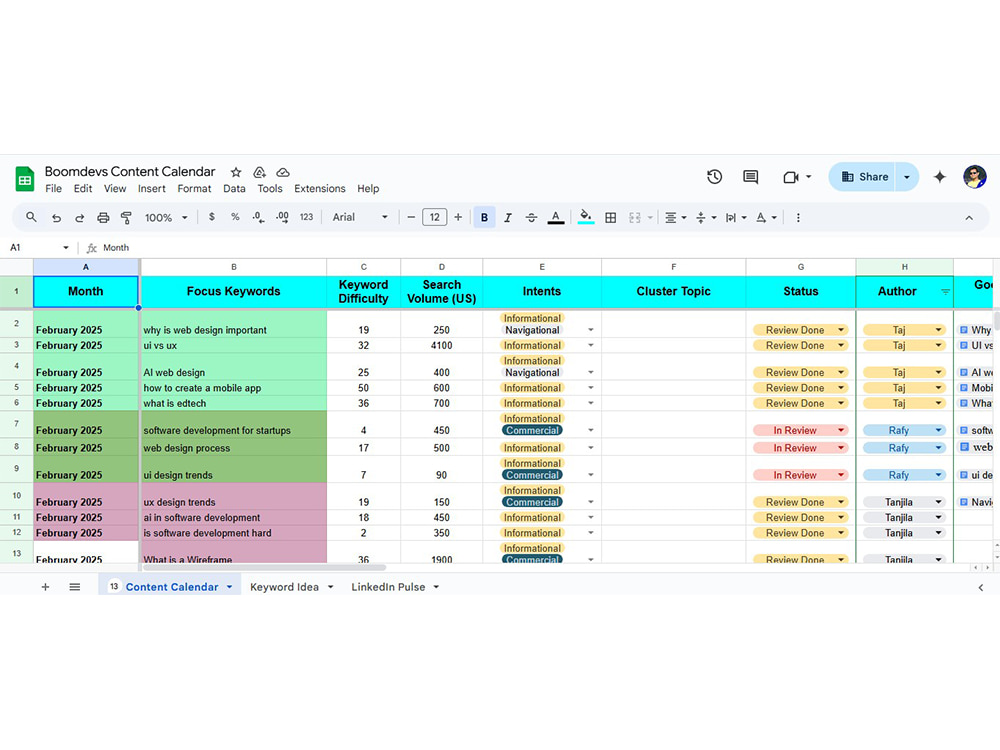
Task: Open the account profile picture
Action: click(x=974, y=177)
